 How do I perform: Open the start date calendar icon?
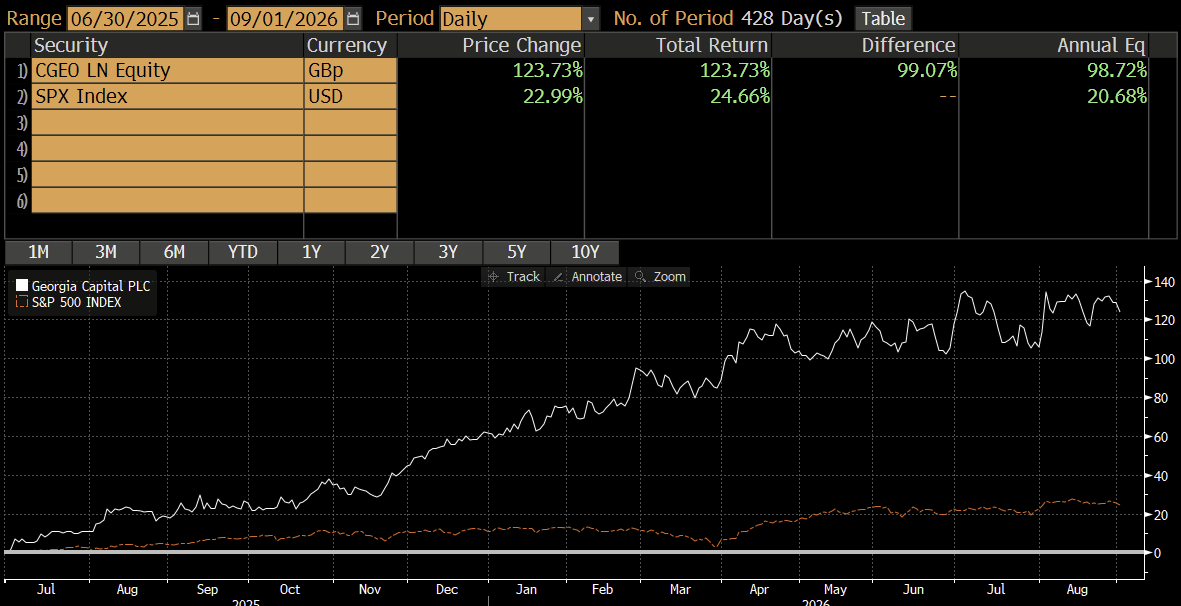point(194,18)
